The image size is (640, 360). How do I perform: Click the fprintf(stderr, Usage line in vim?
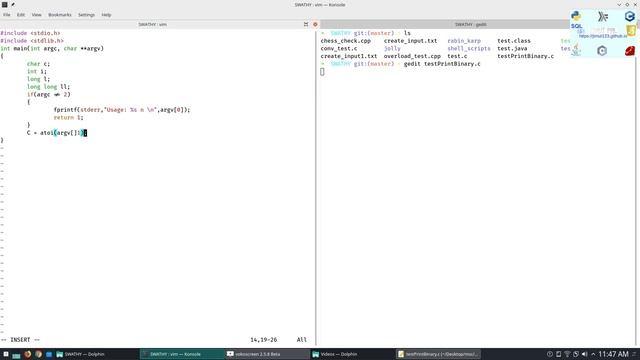tap(122, 110)
